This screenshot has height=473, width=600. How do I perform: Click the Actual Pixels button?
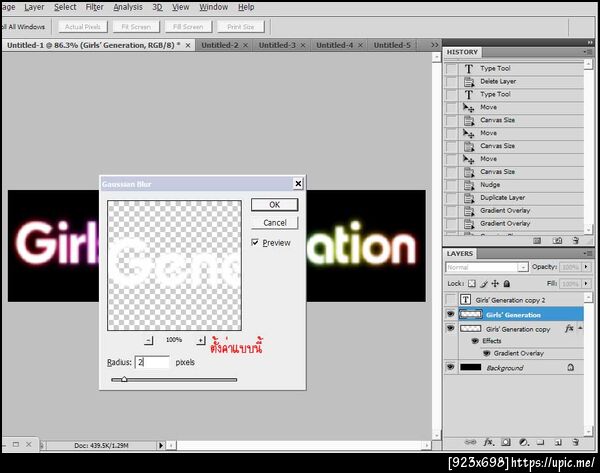[83, 27]
